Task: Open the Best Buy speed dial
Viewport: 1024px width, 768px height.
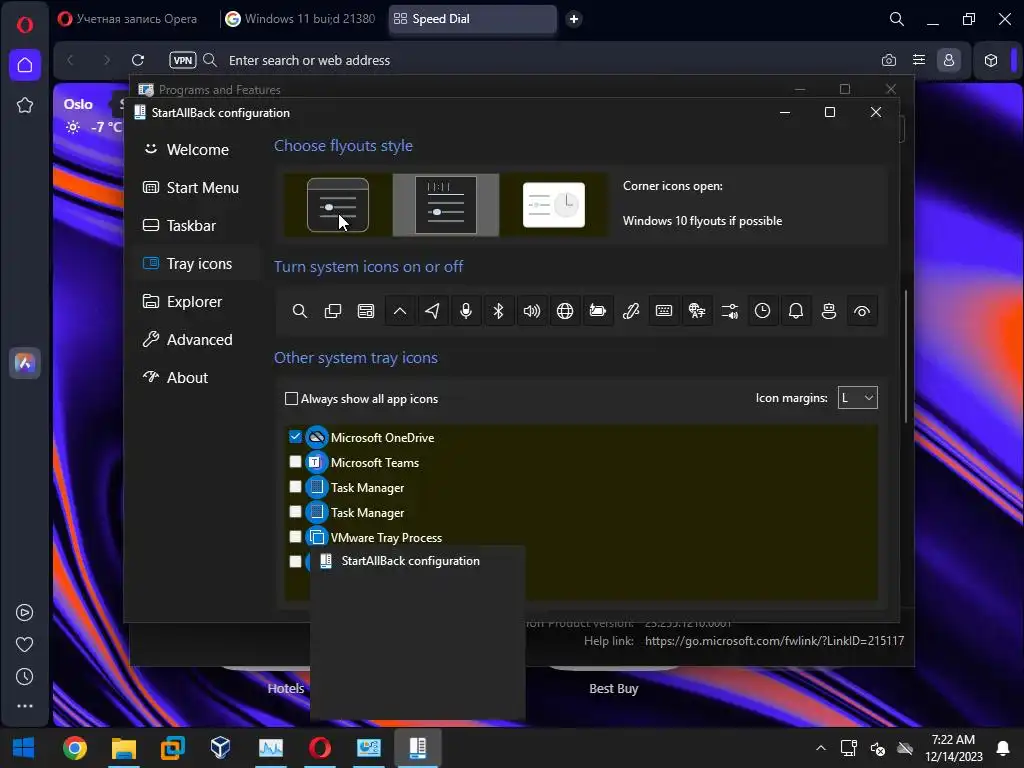Action: pos(613,688)
